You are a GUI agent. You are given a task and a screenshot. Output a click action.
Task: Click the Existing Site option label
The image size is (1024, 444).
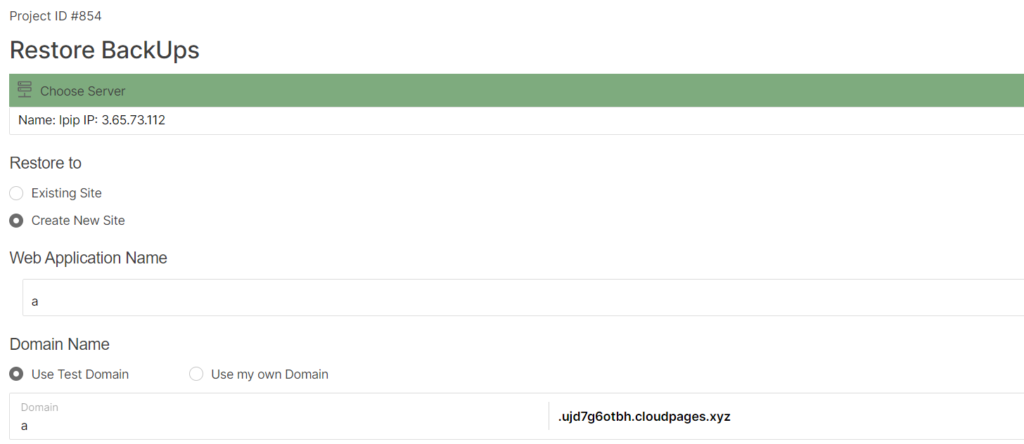pyautogui.click(x=67, y=193)
